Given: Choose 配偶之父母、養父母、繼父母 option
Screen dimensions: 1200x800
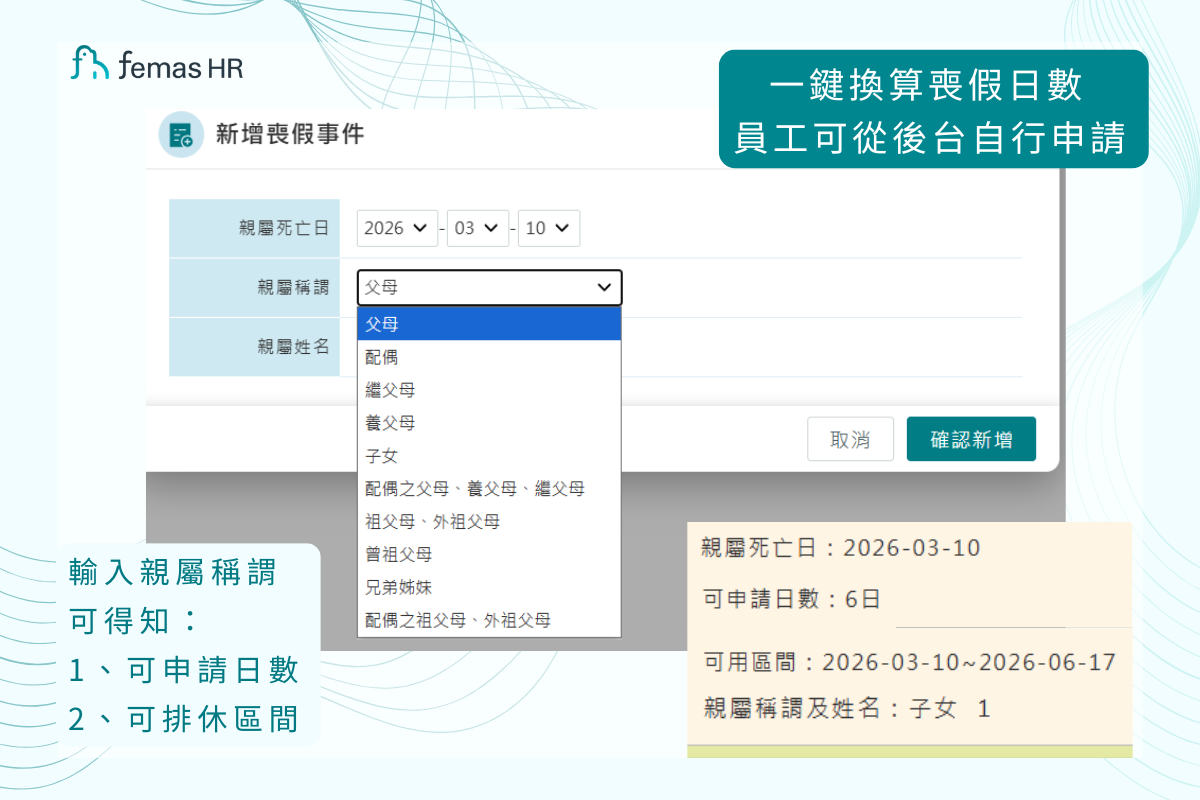Looking at the screenshot, I should 489,489.
